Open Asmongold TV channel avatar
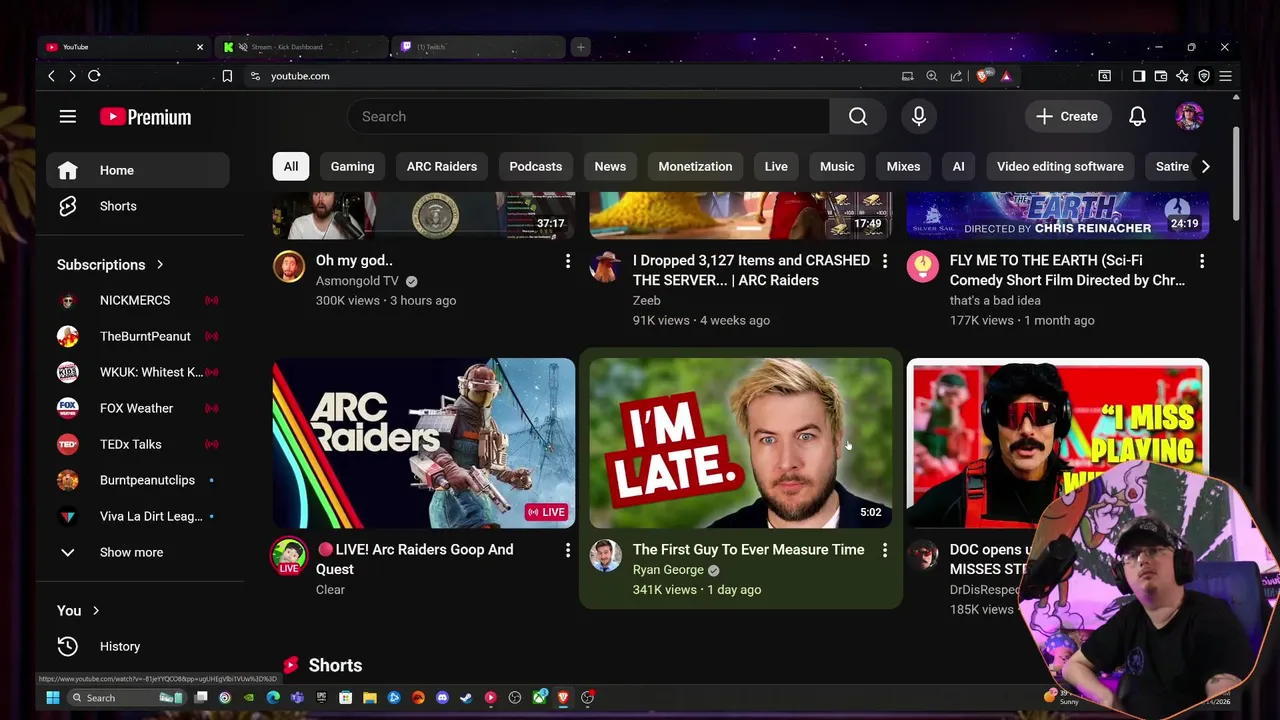Viewport: 1280px width, 720px height. tap(289, 267)
